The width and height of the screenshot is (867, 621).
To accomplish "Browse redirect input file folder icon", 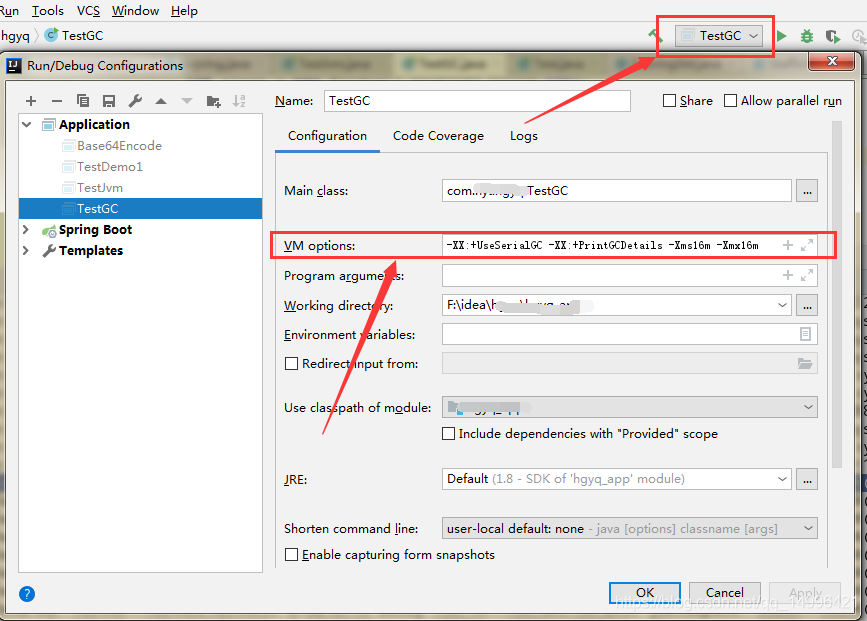I will pos(805,364).
